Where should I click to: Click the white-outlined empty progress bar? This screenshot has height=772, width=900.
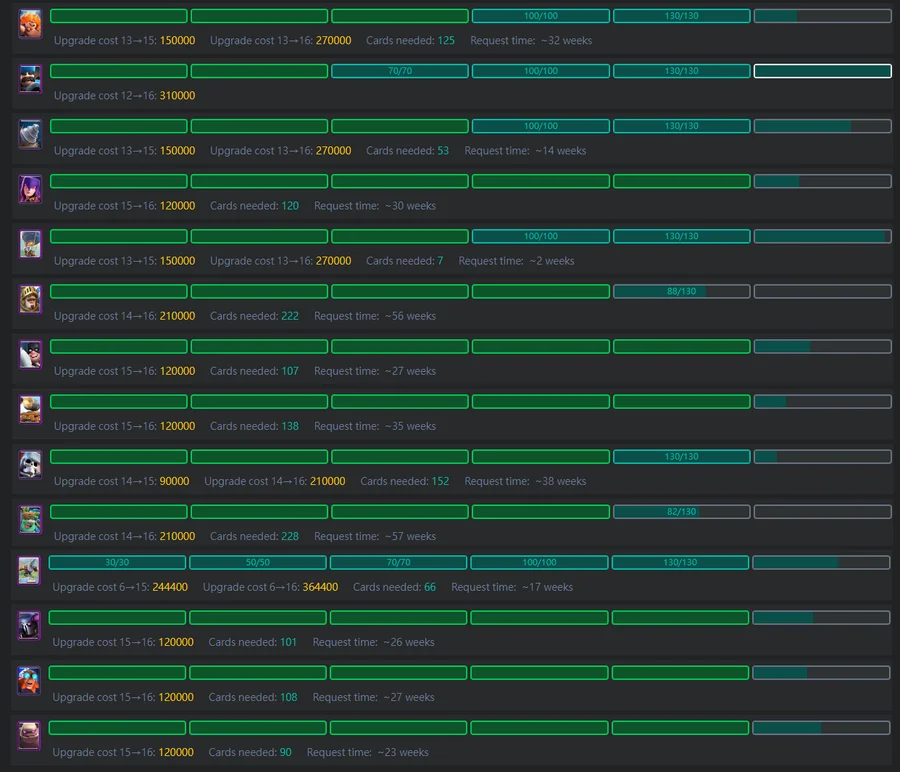[822, 71]
